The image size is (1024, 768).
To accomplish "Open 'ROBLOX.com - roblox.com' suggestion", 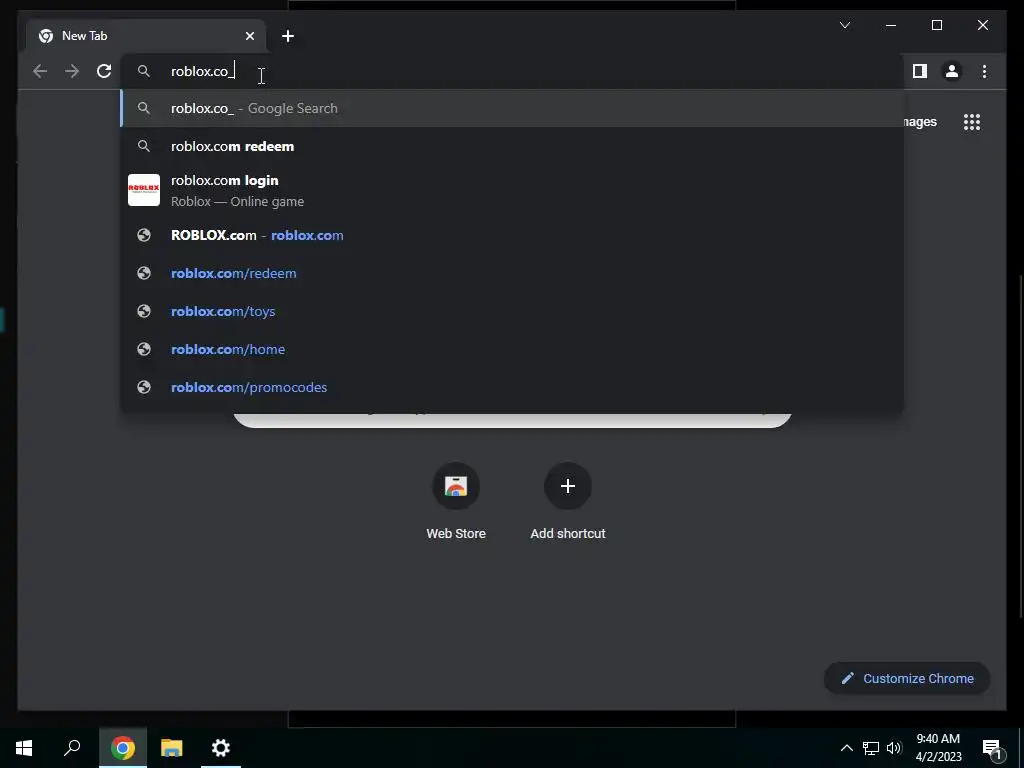I will [x=512, y=235].
